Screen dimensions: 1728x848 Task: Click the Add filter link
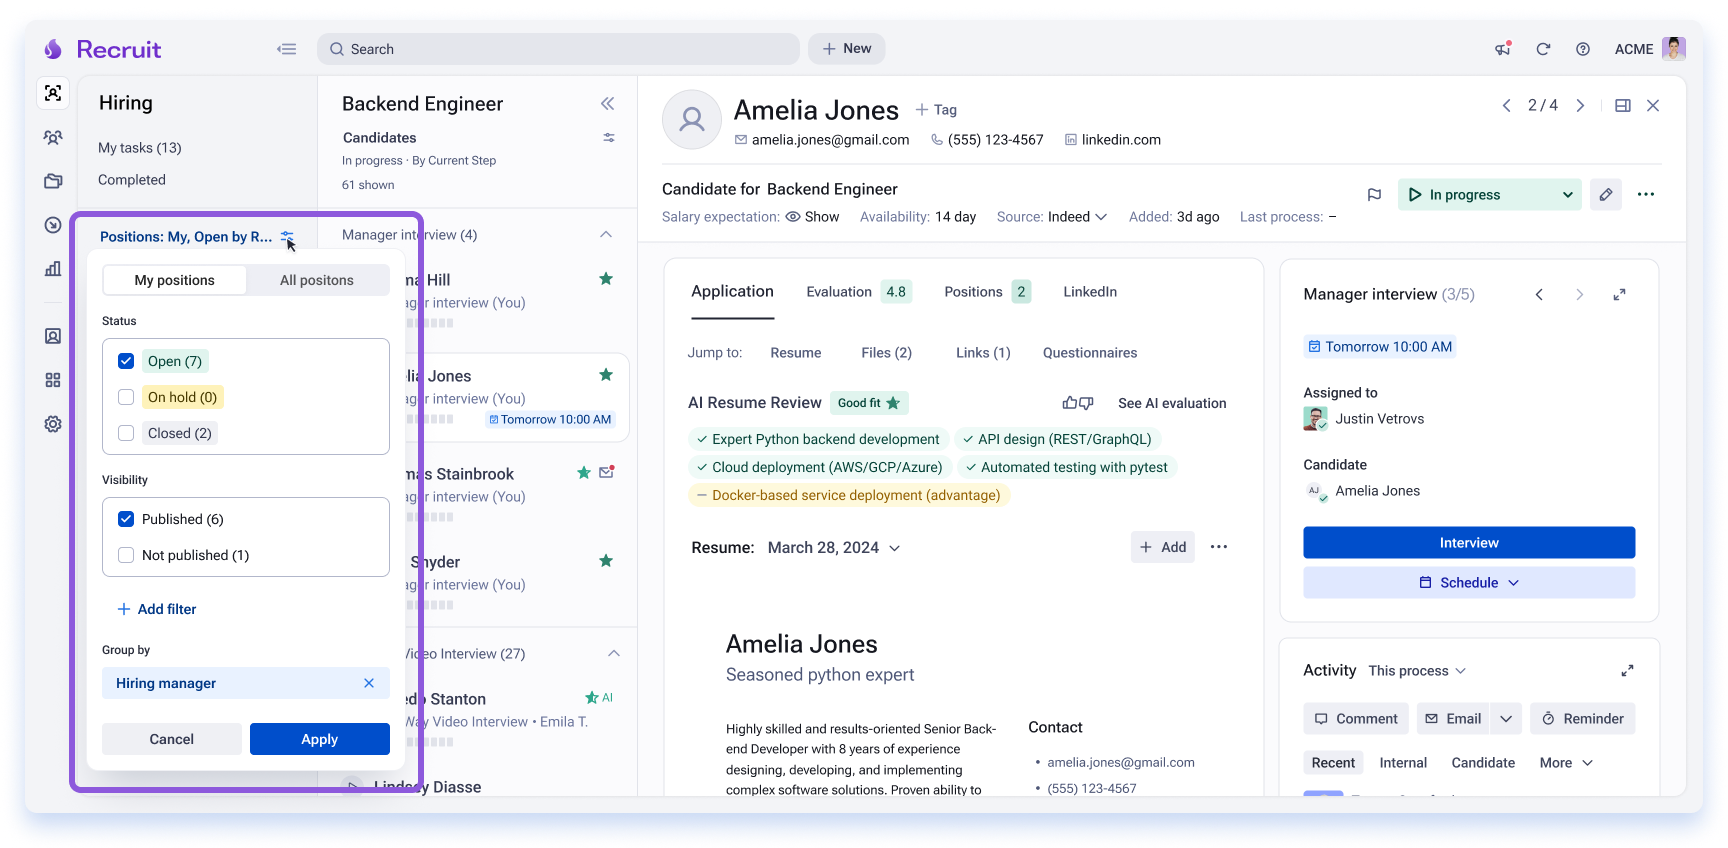click(x=157, y=609)
